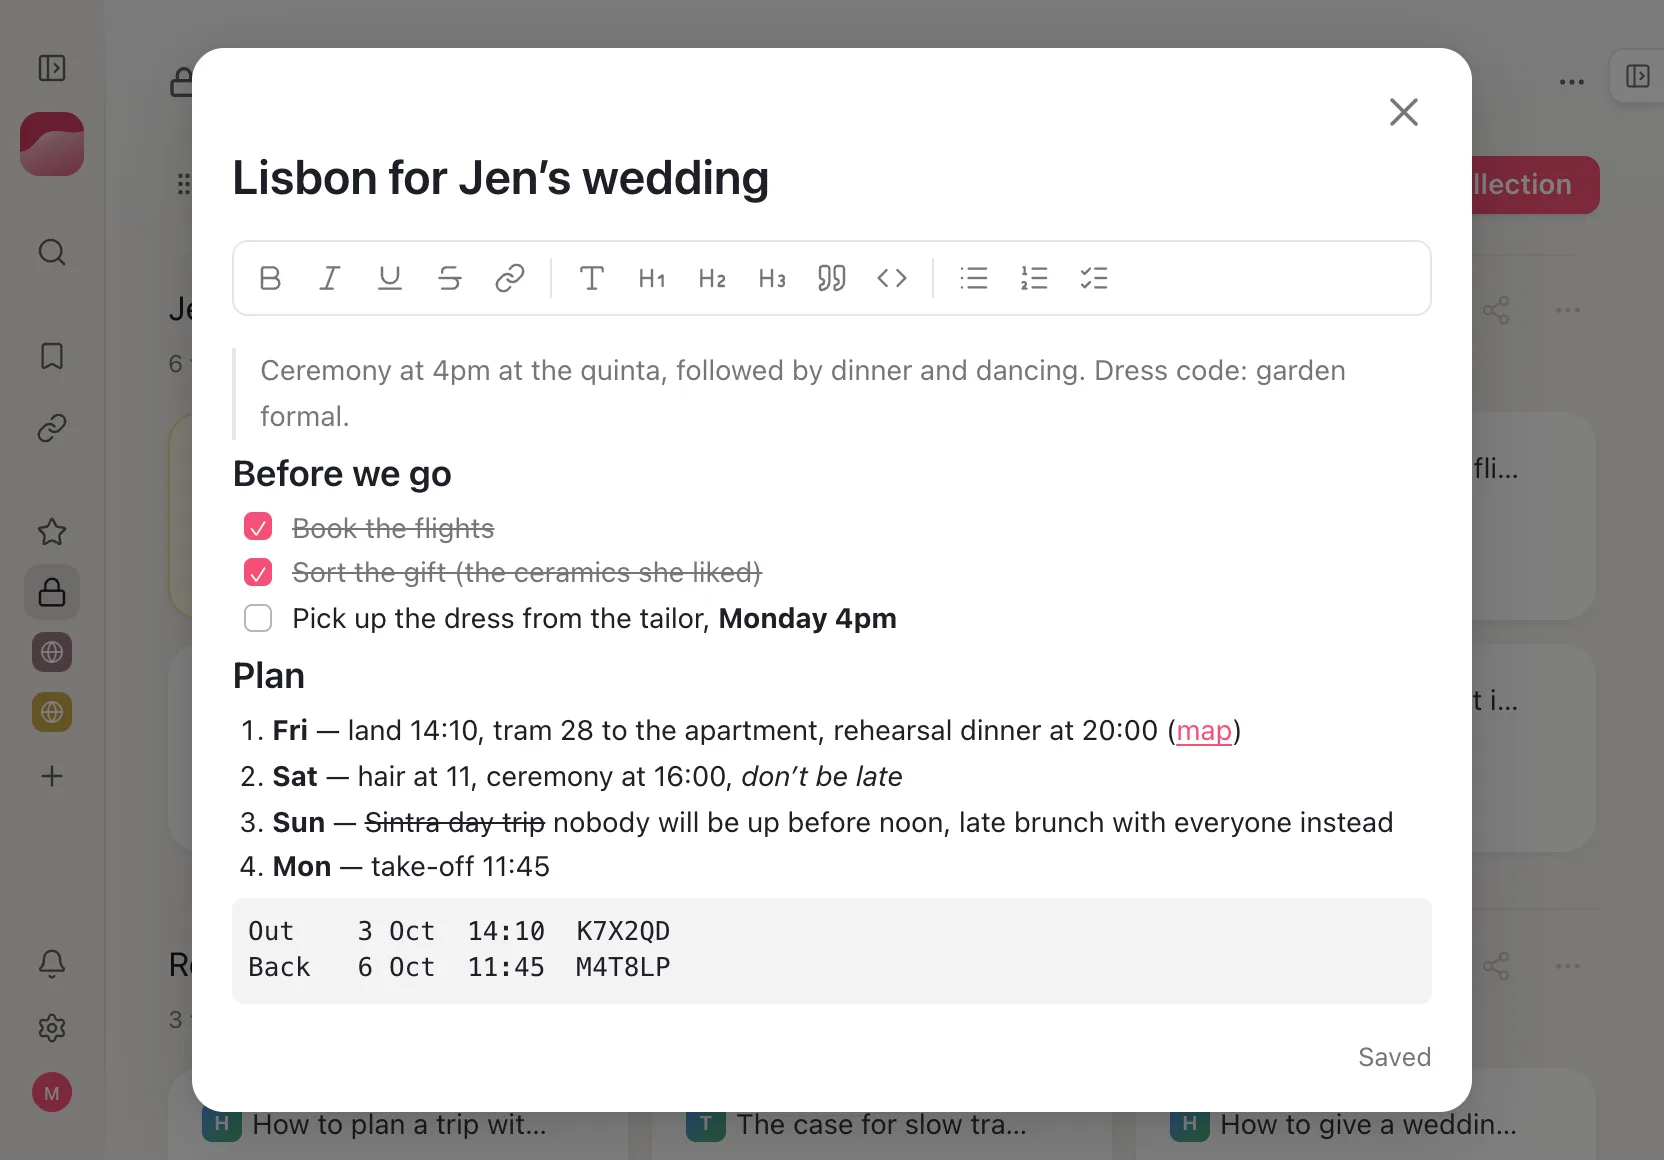Insert a block quote
Viewport: 1664px width, 1160px height.
click(x=832, y=278)
